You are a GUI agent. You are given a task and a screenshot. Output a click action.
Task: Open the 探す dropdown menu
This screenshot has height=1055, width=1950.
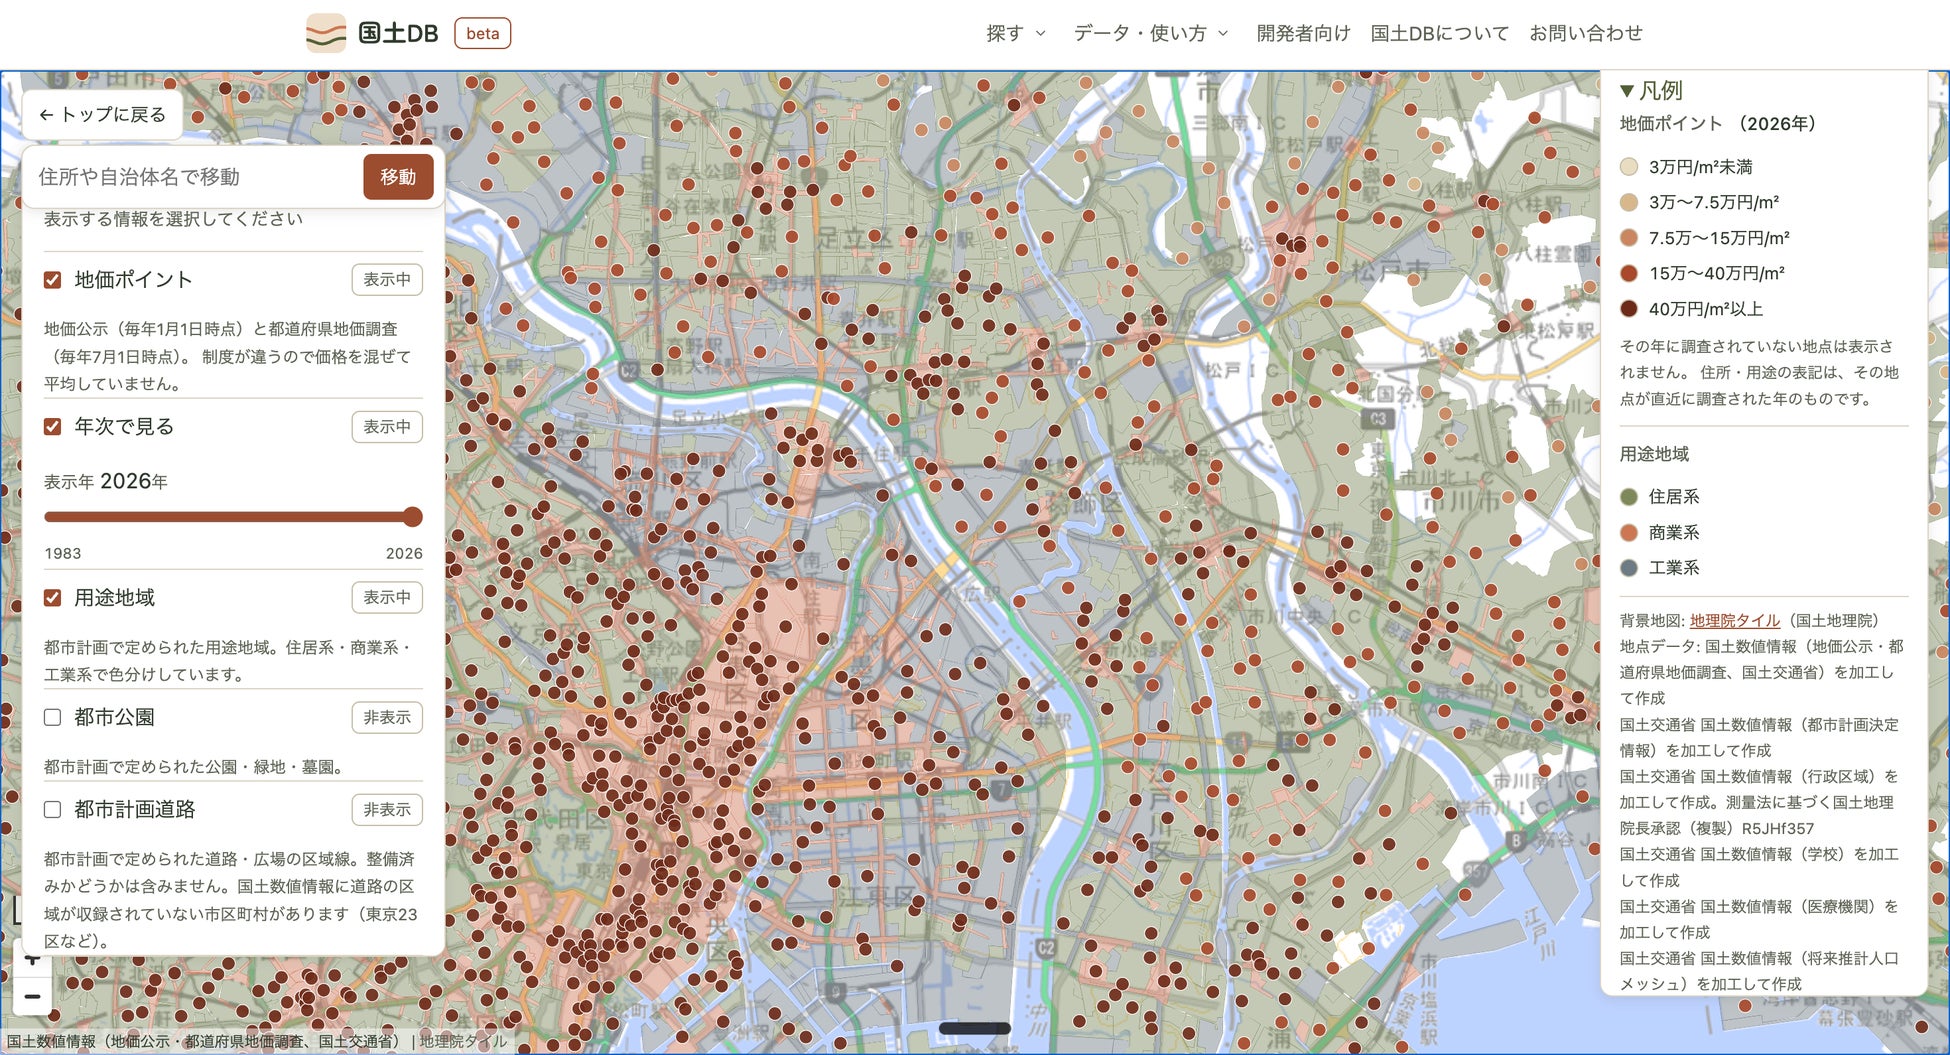tap(1015, 33)
